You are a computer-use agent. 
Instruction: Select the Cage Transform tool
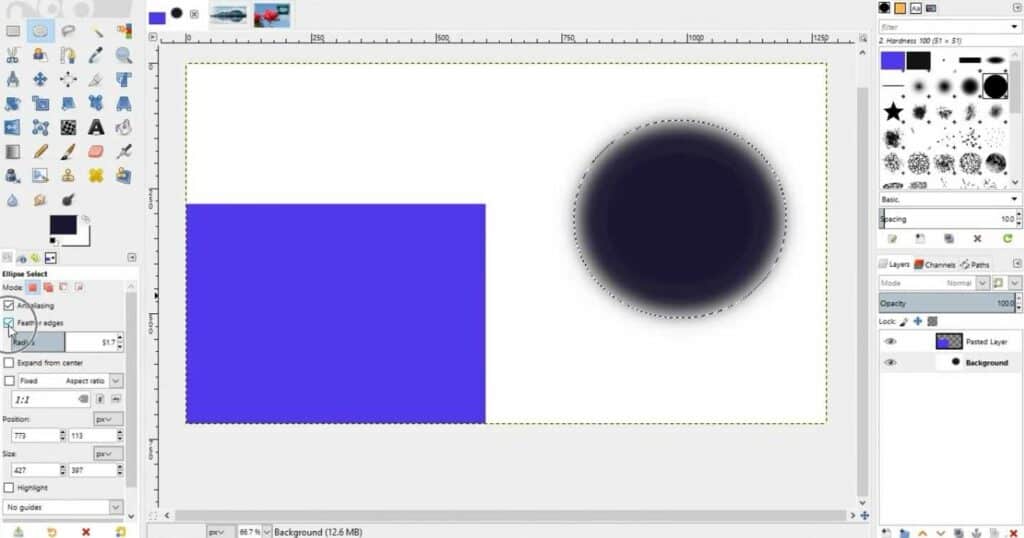(40, 127)
